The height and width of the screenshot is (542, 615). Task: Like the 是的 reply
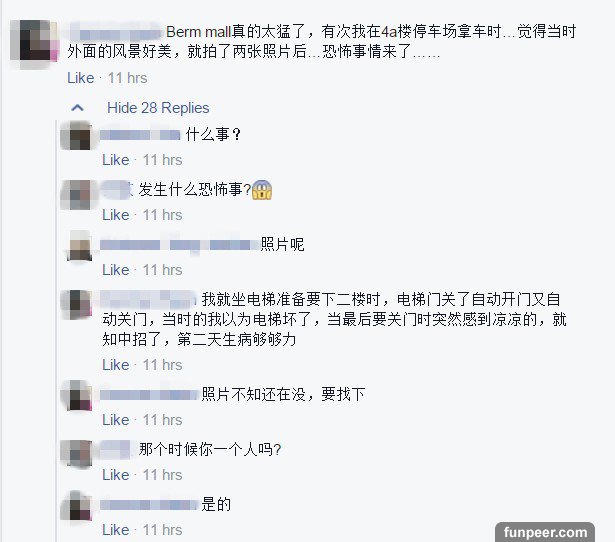coord(116,530)
